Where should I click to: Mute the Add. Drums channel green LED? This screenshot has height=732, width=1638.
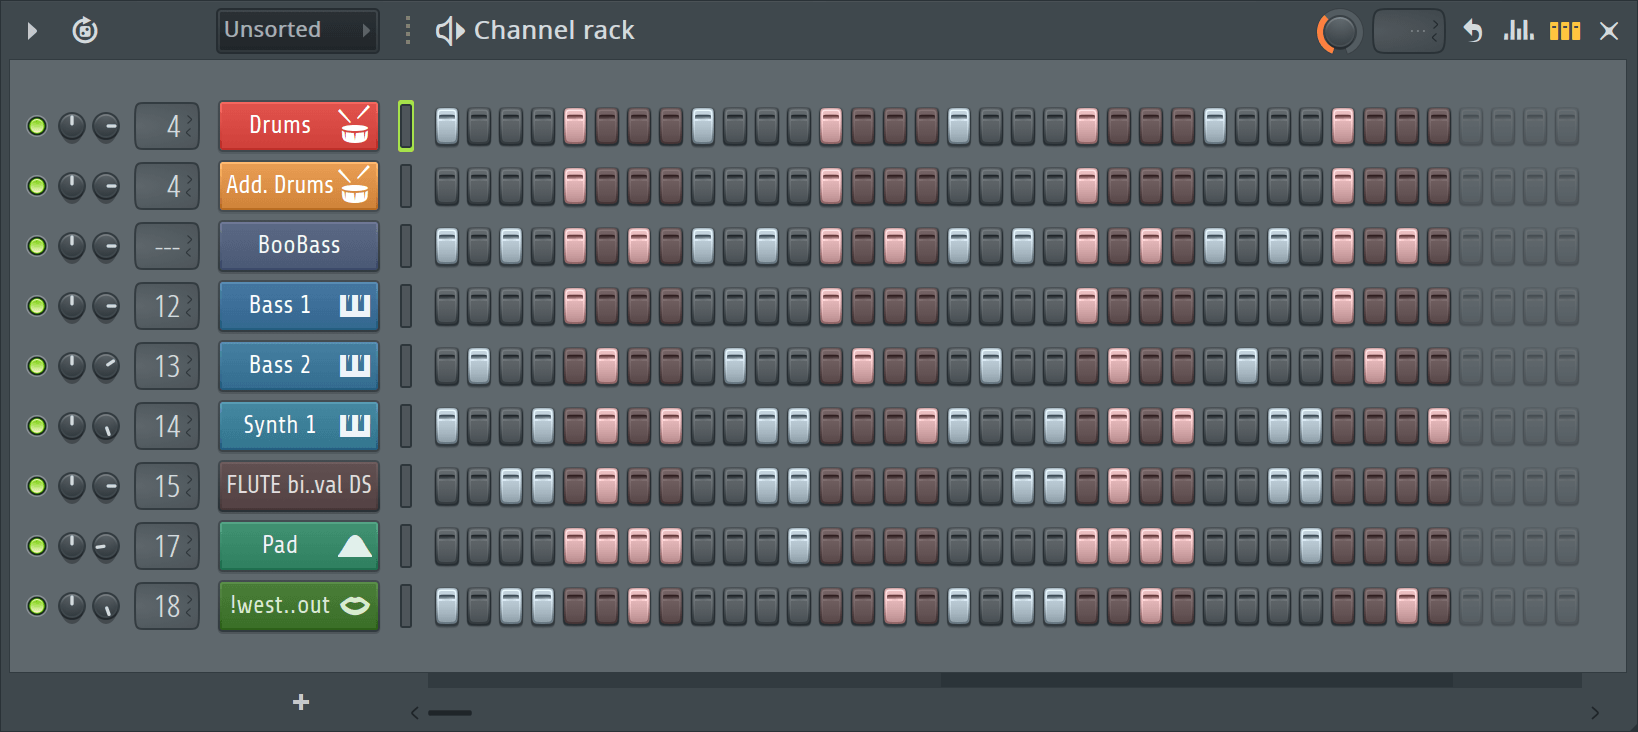(x=37, y=186)
